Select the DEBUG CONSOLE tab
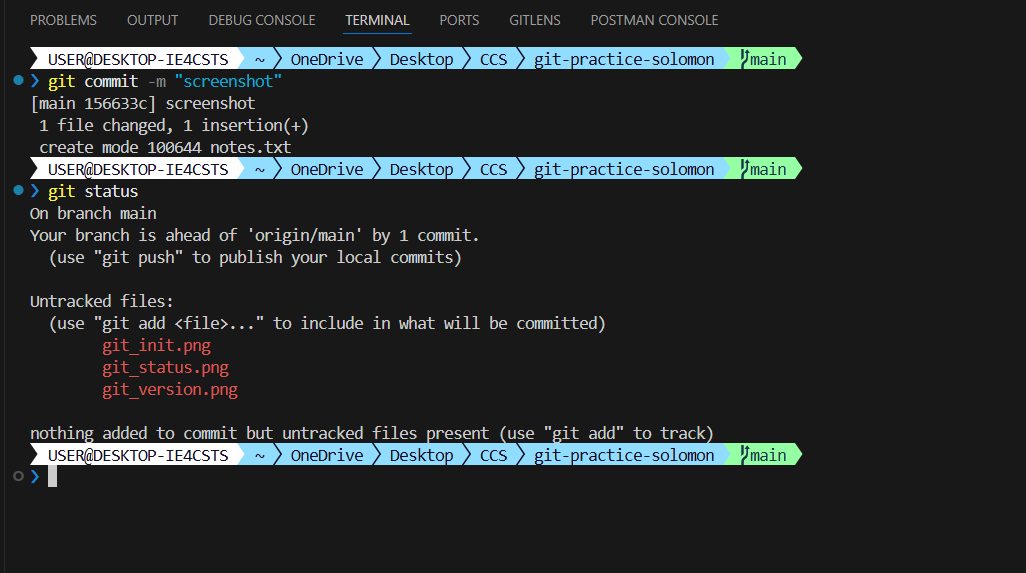Image resolution: width=1026 pixels, height=573 pixels. [262, 20]
